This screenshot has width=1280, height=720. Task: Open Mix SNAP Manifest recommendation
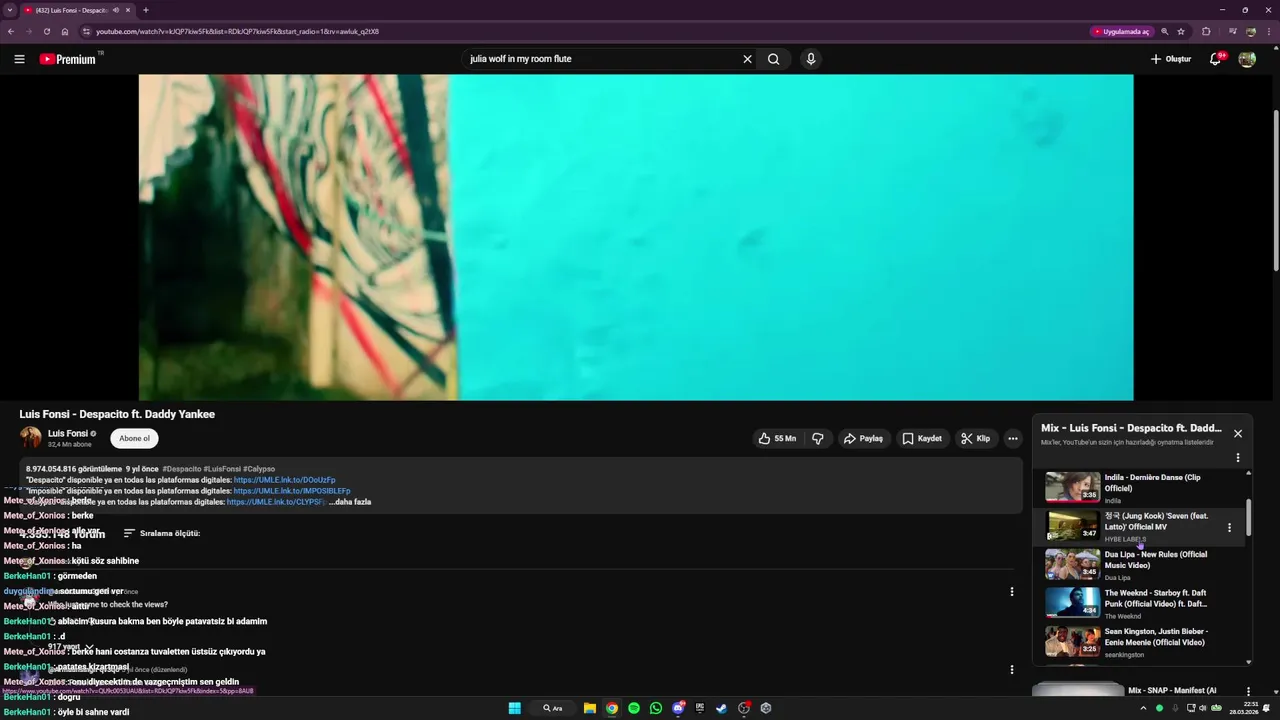click(1172, 691)
